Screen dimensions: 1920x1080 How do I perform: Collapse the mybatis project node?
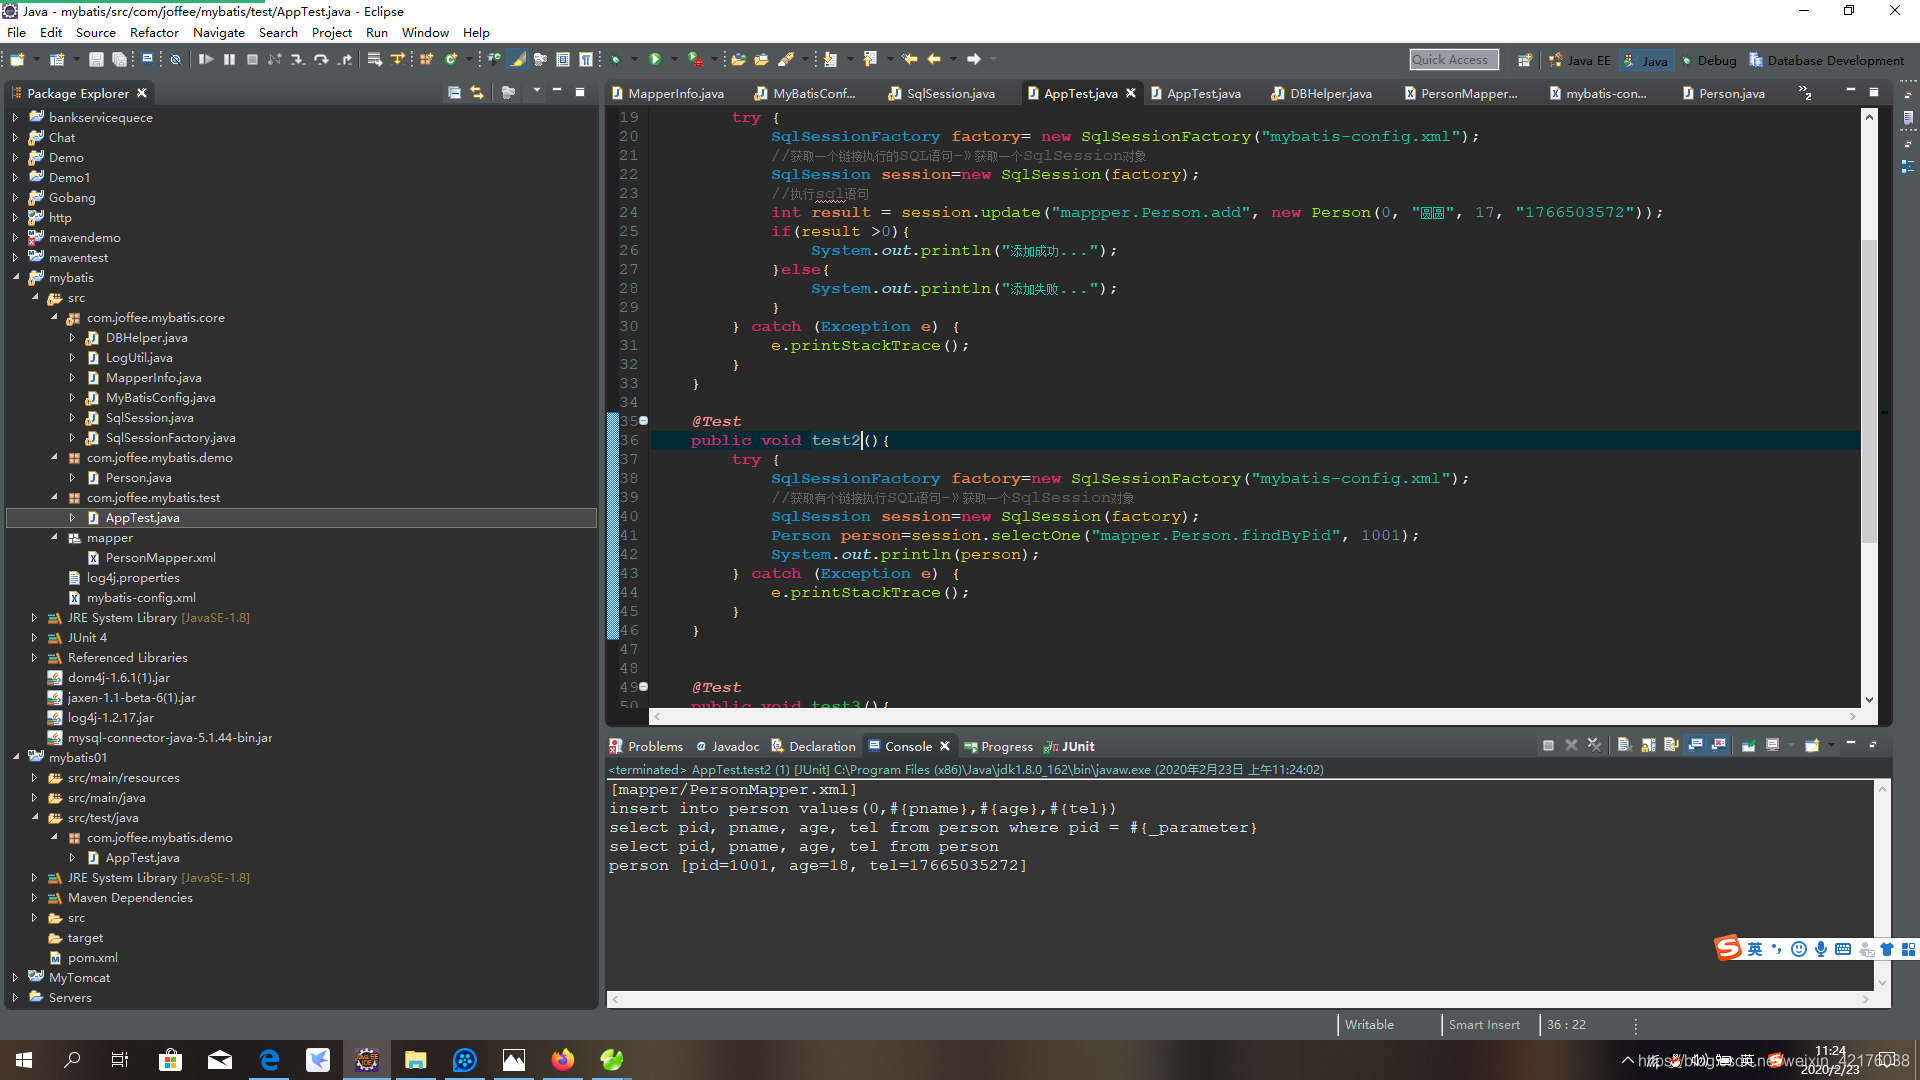[x=16, y=277]
